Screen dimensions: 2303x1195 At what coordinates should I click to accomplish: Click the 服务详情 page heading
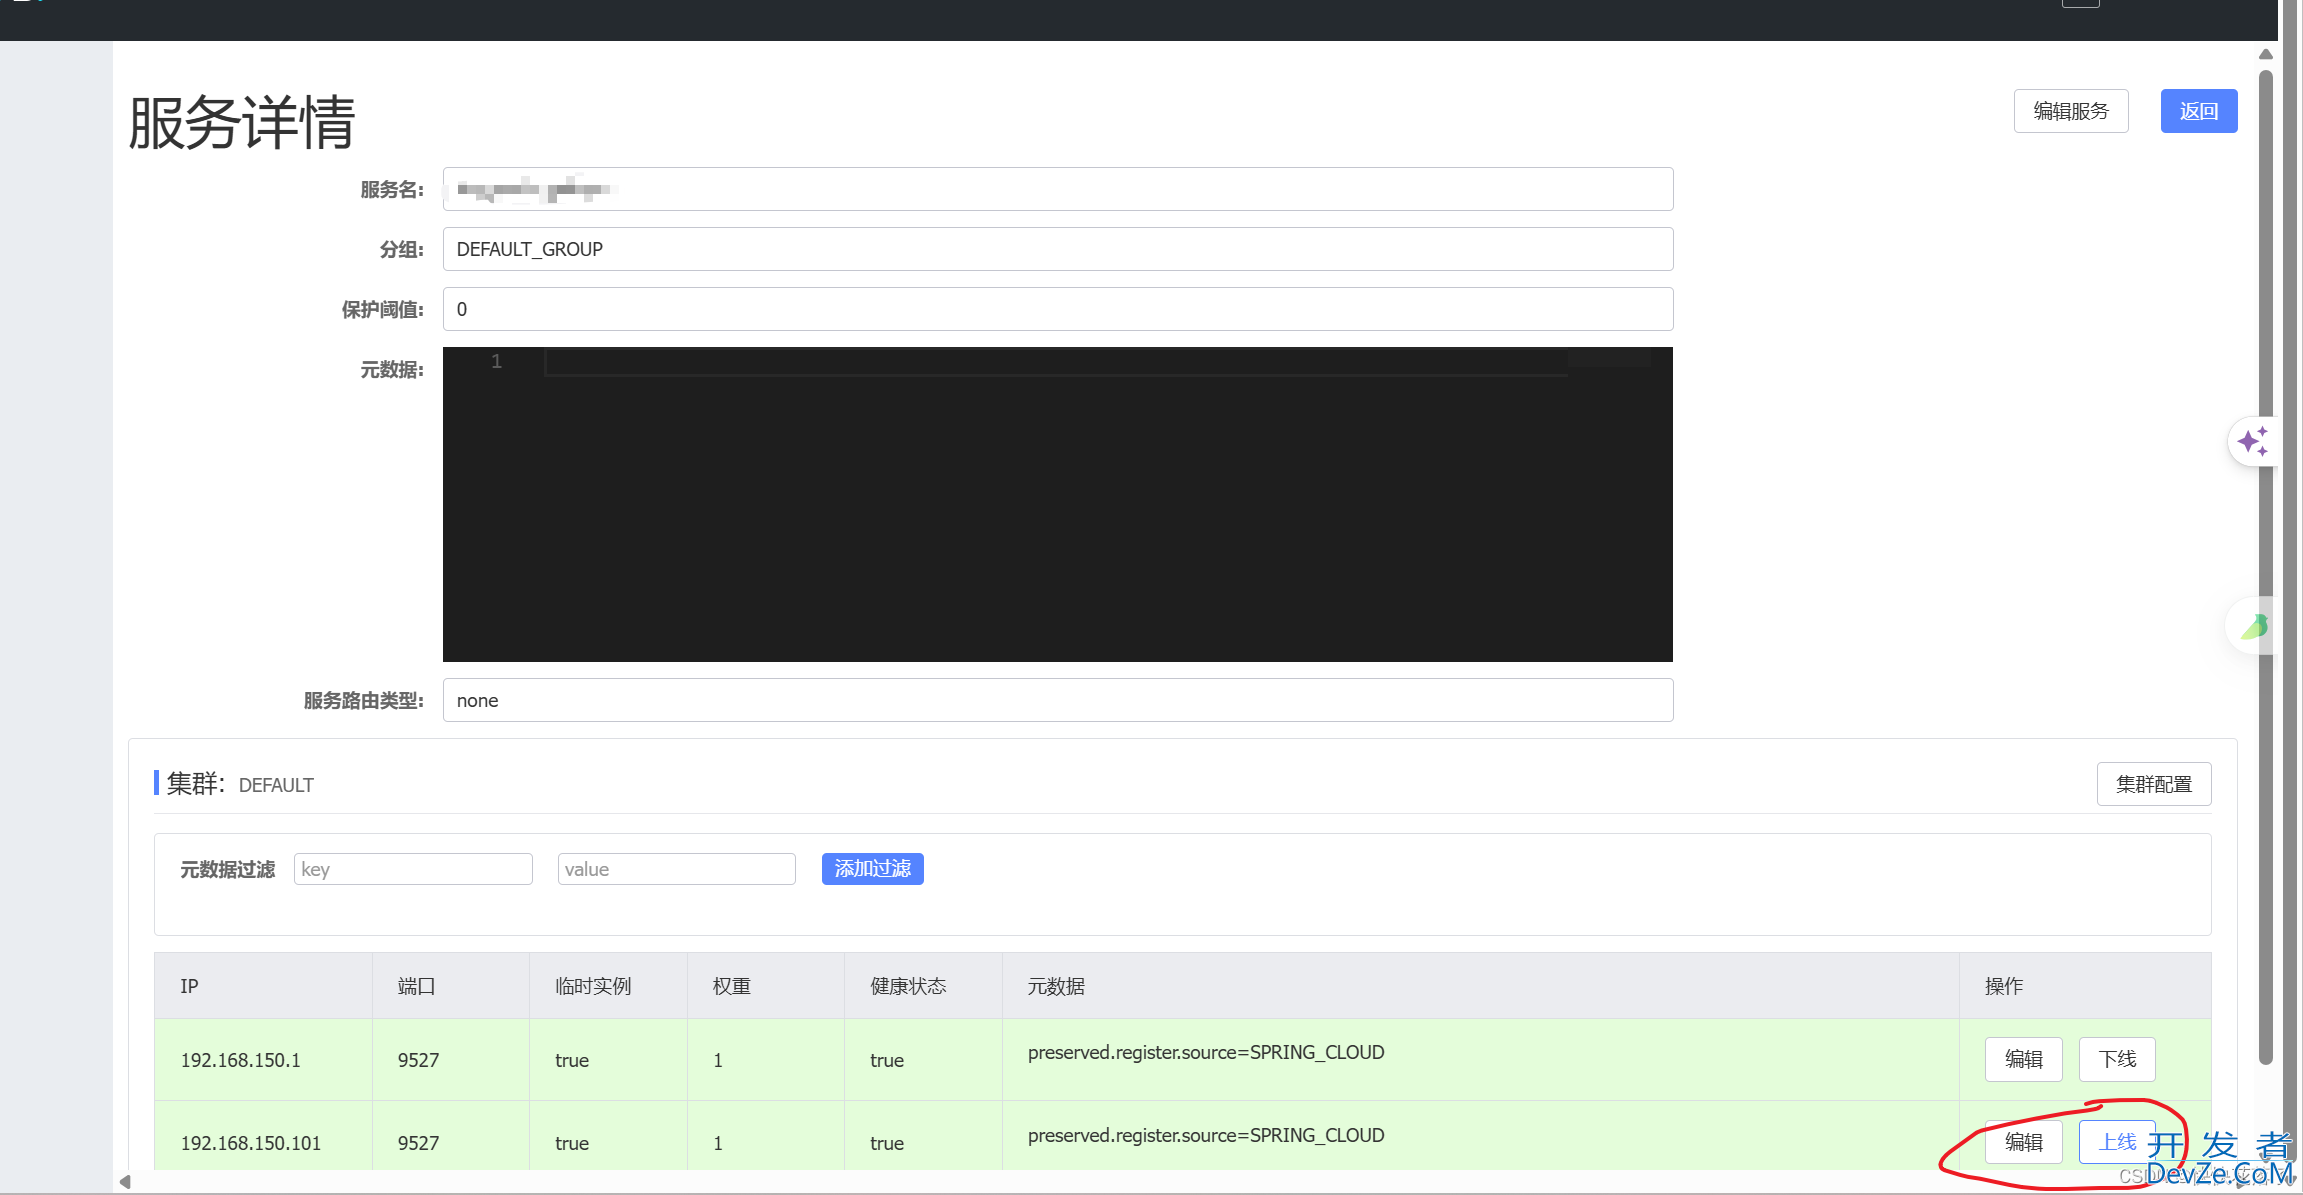coord(242,123)
